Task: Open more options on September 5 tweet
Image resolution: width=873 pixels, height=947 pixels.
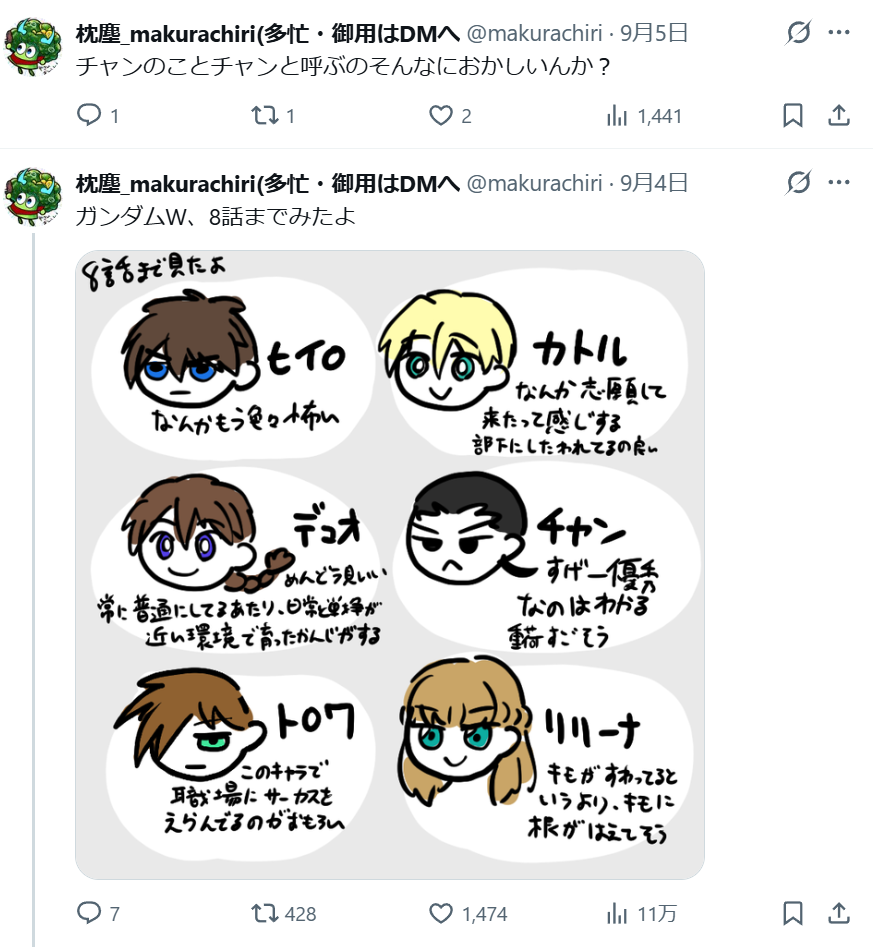Action: click(x=839, y=32)
